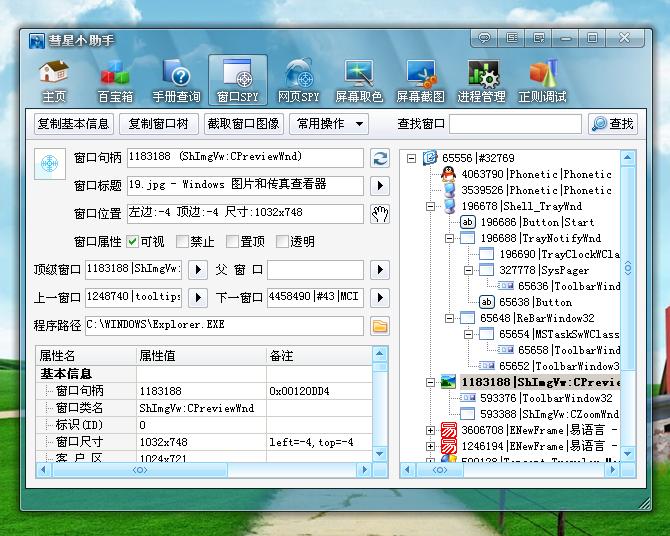The image size is (670, 536).
Task: Open program path folder icon
Action: click(380, 326)
